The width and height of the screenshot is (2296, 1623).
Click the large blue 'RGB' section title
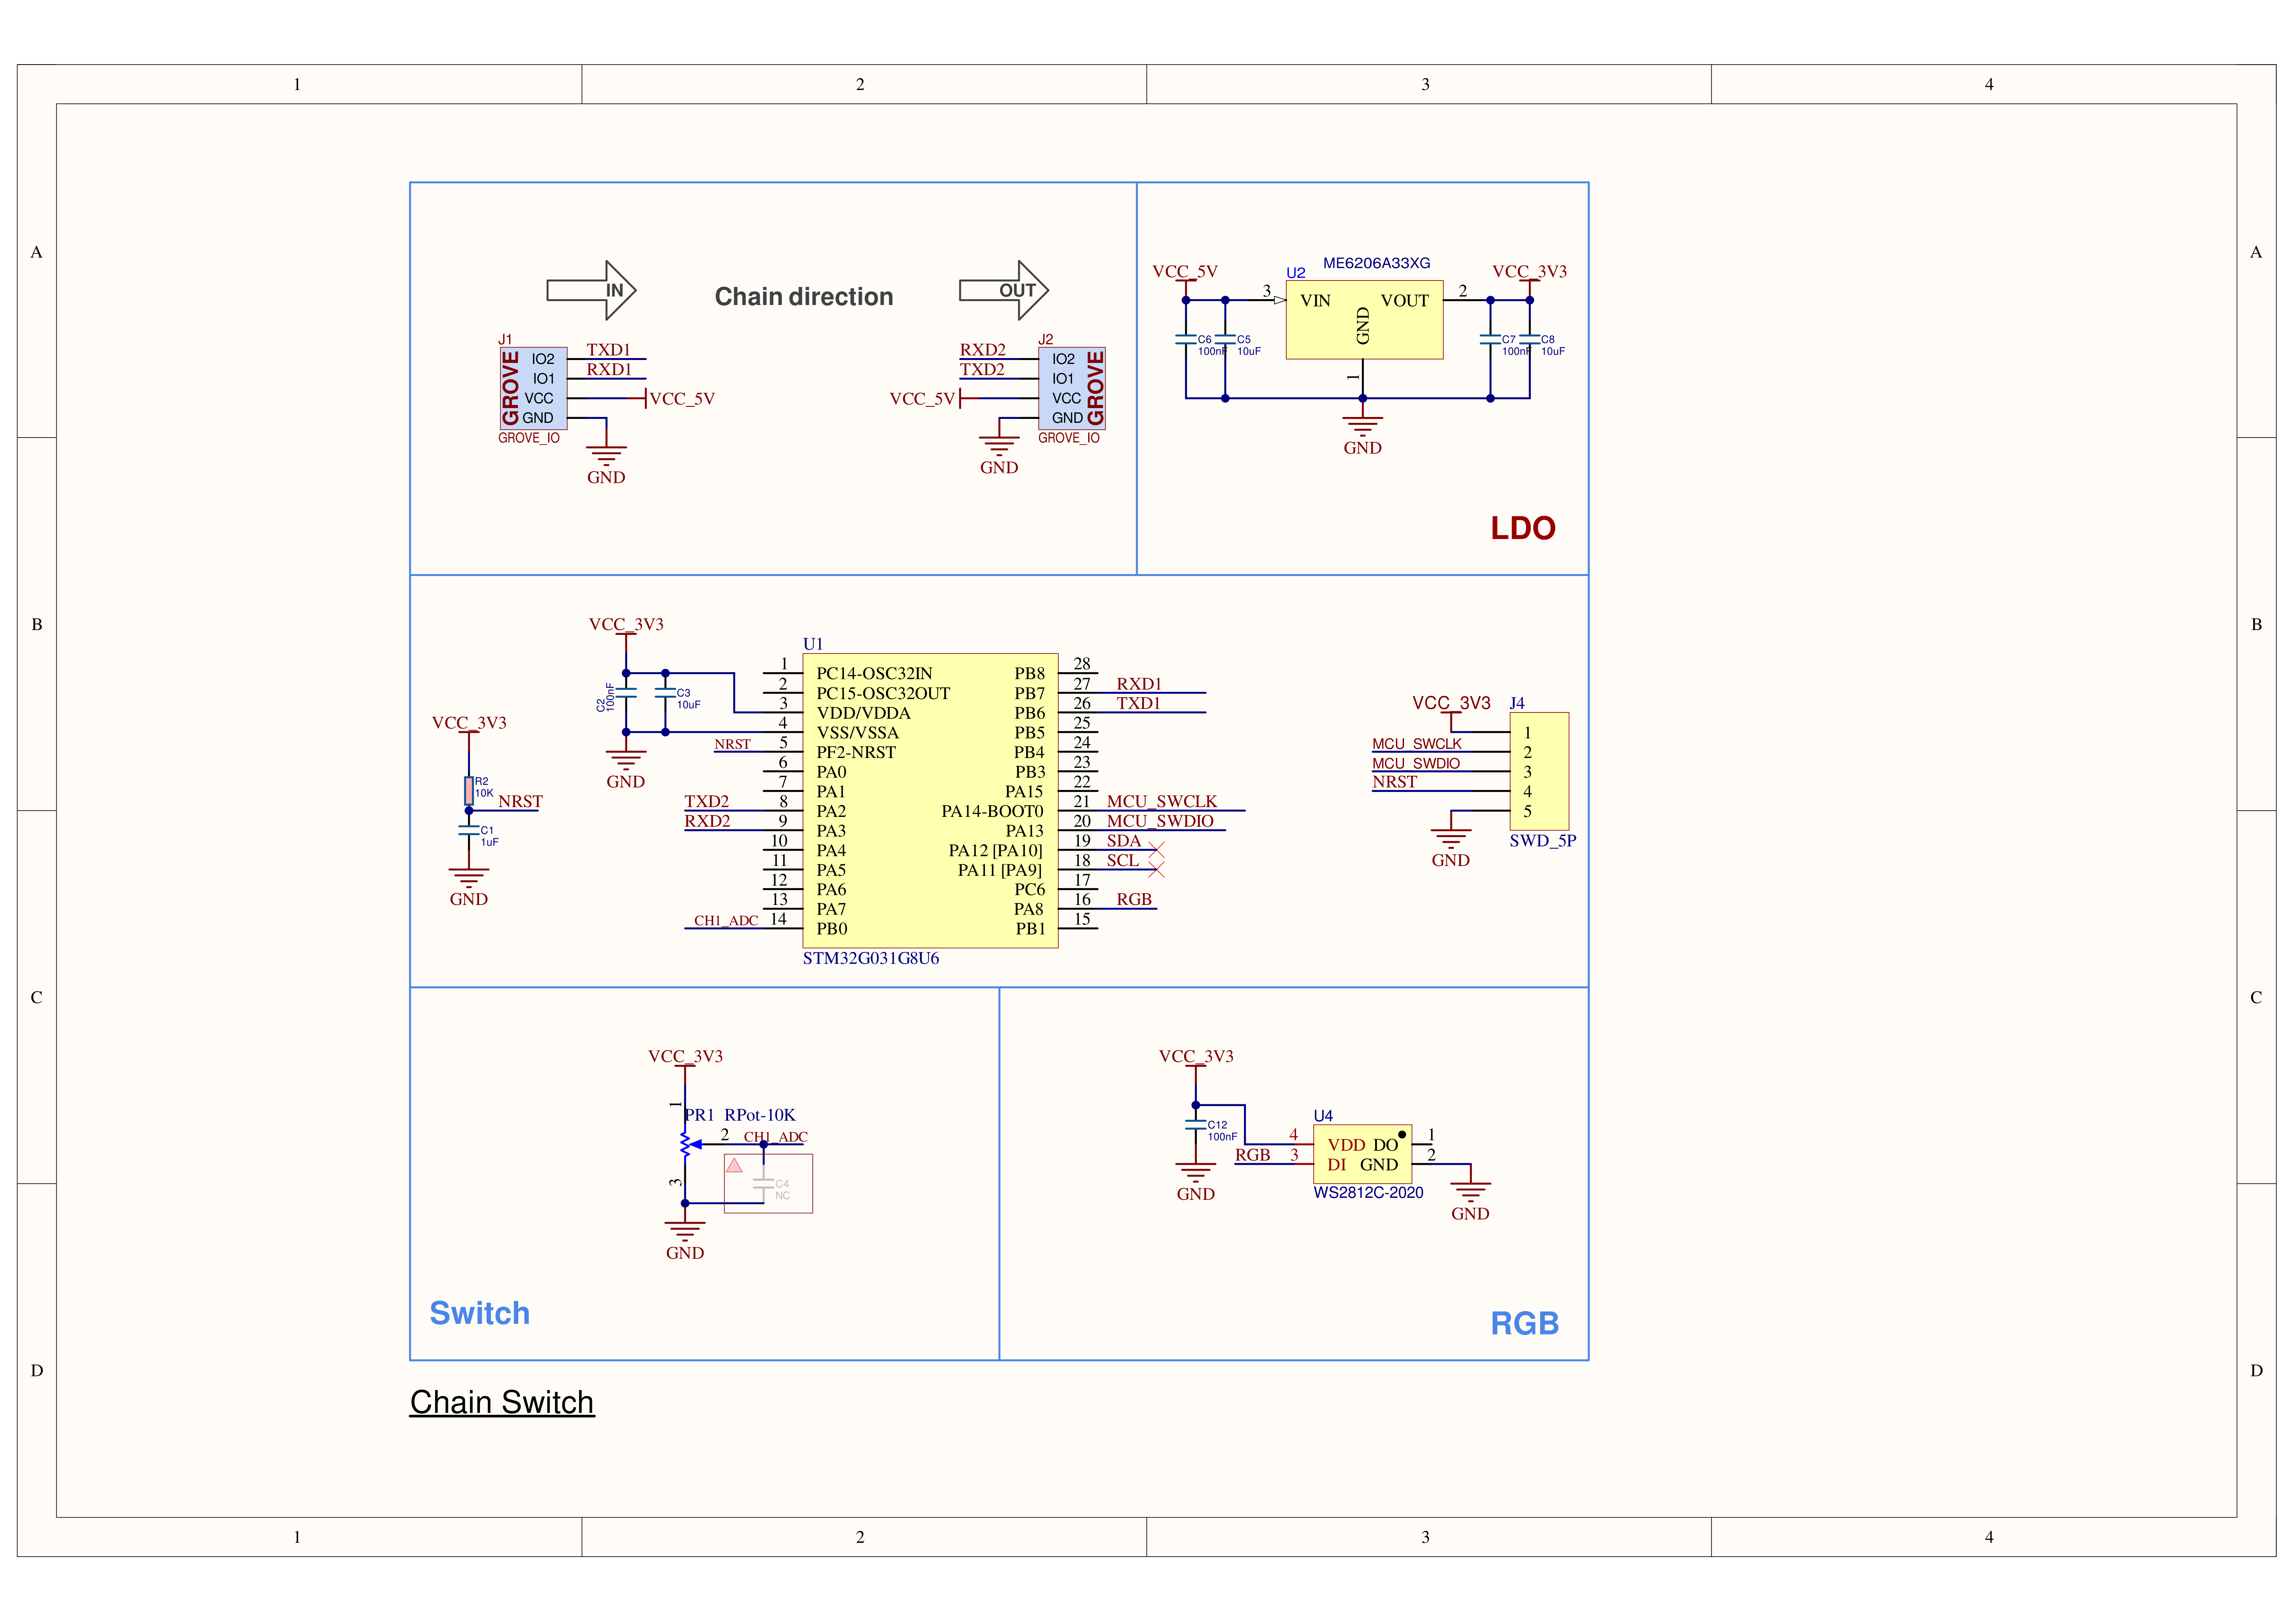[1525, 1323]
